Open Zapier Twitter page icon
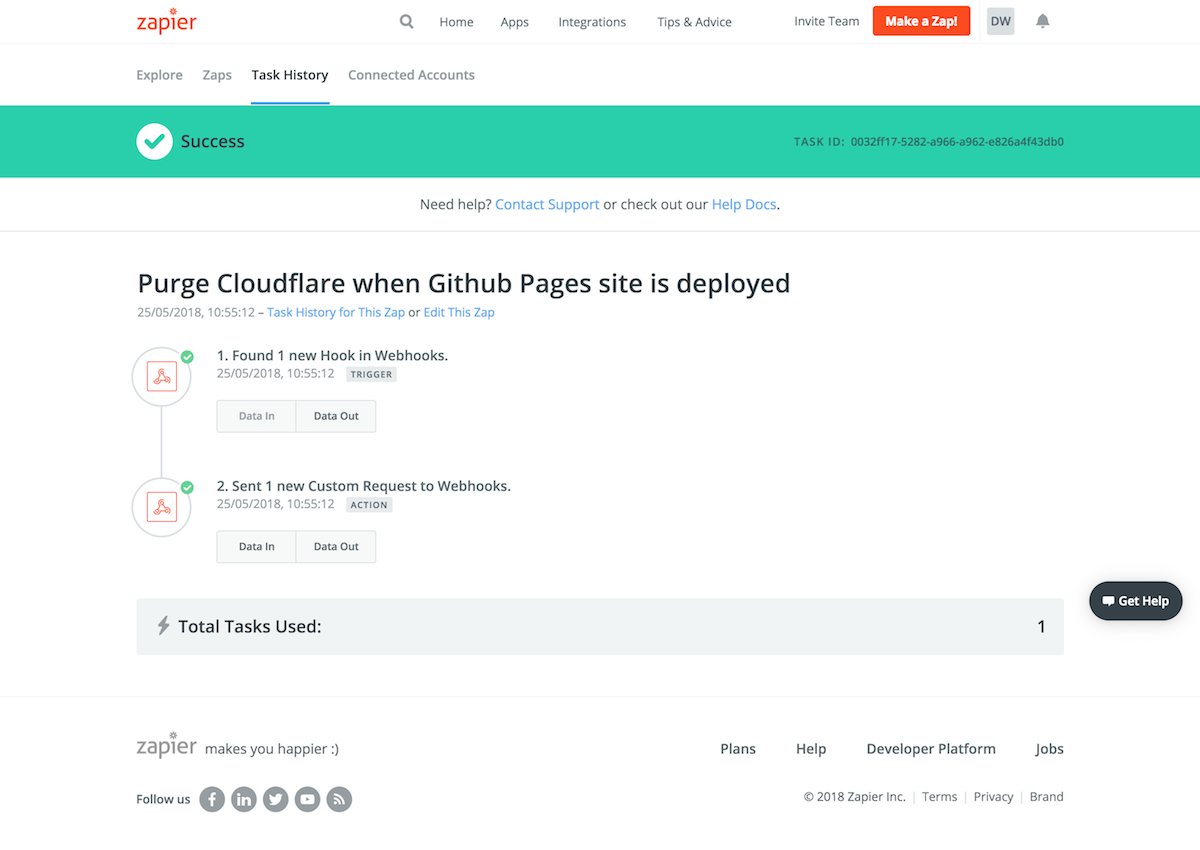The height and width of the screenshot is (850, 1200). tap(276, 799)
